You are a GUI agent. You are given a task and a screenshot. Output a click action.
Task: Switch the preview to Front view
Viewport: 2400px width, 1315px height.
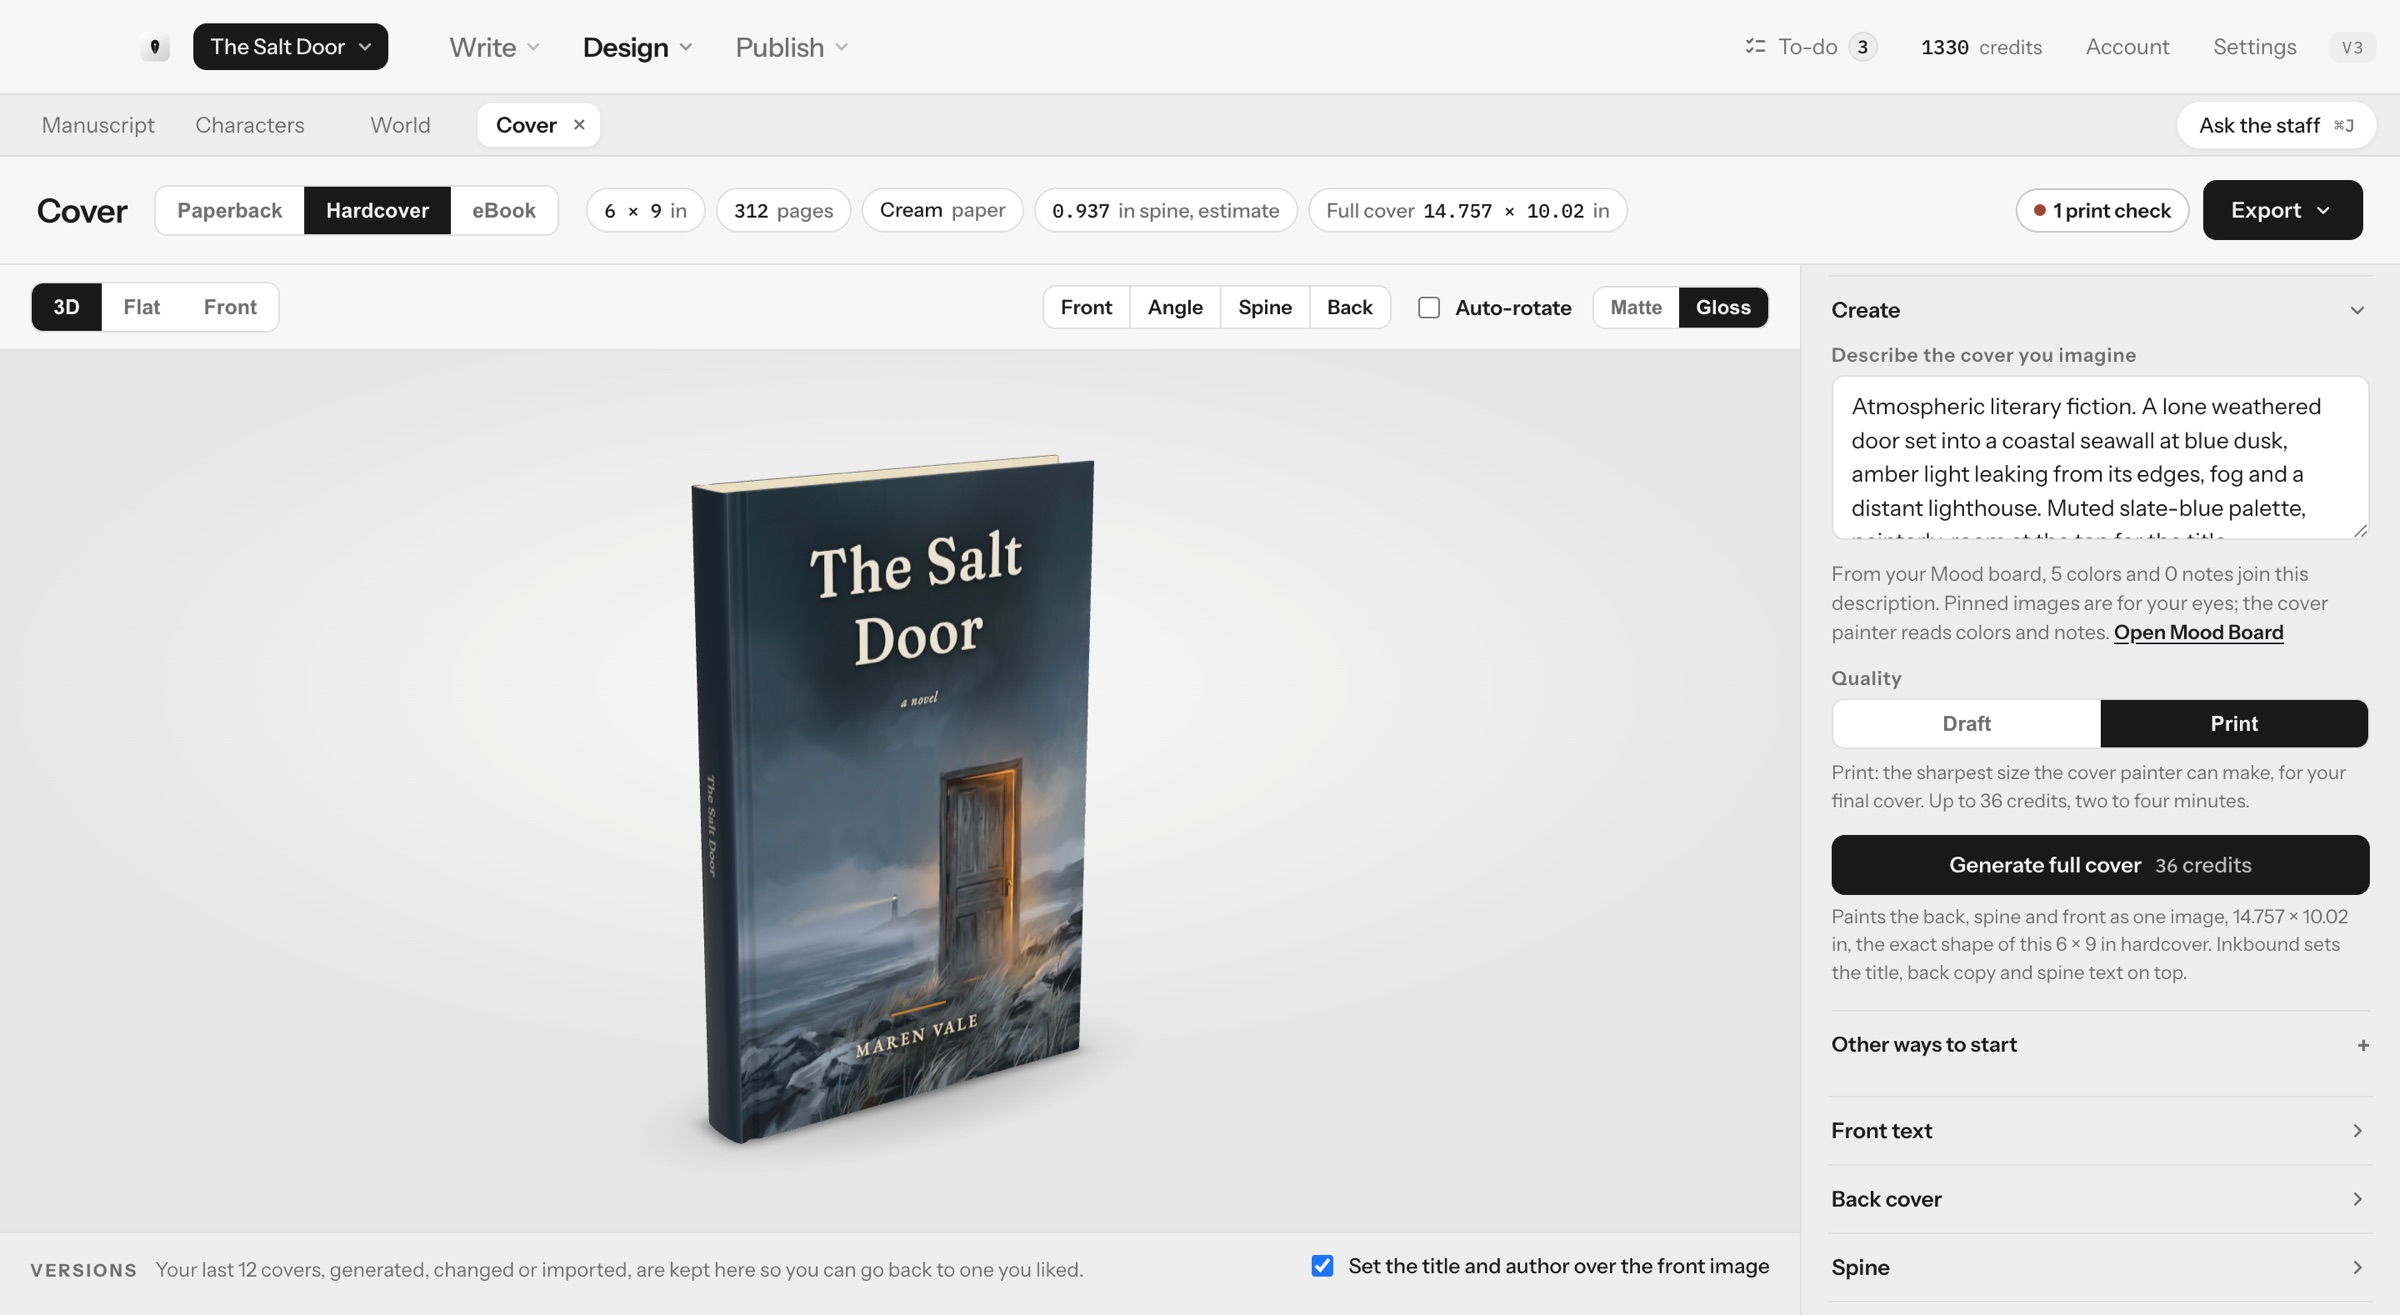(x=230, y=307)
